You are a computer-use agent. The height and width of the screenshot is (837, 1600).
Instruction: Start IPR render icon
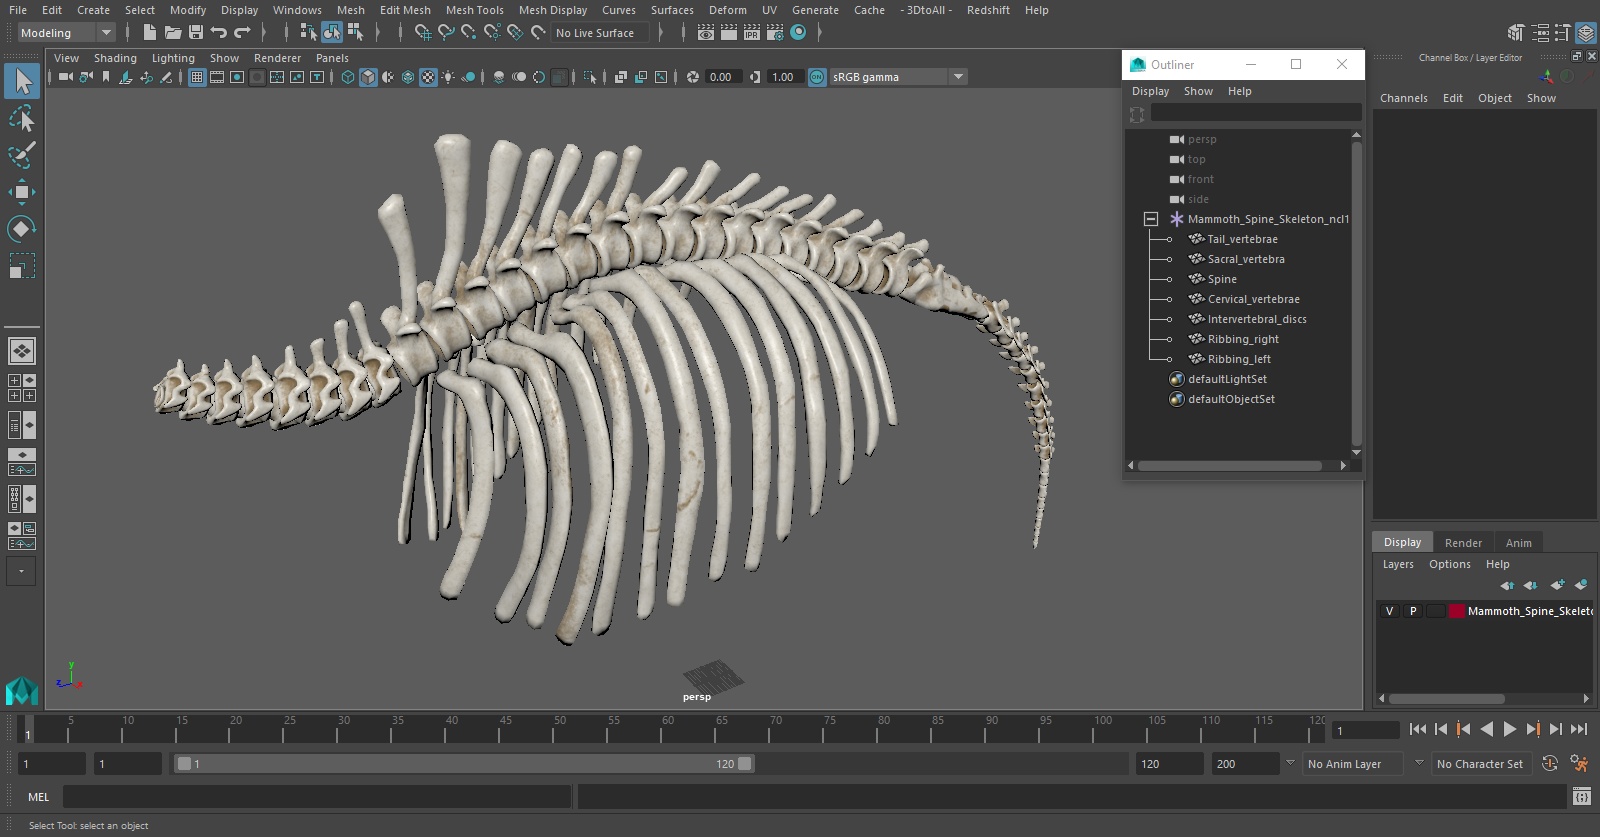point(752,33)
